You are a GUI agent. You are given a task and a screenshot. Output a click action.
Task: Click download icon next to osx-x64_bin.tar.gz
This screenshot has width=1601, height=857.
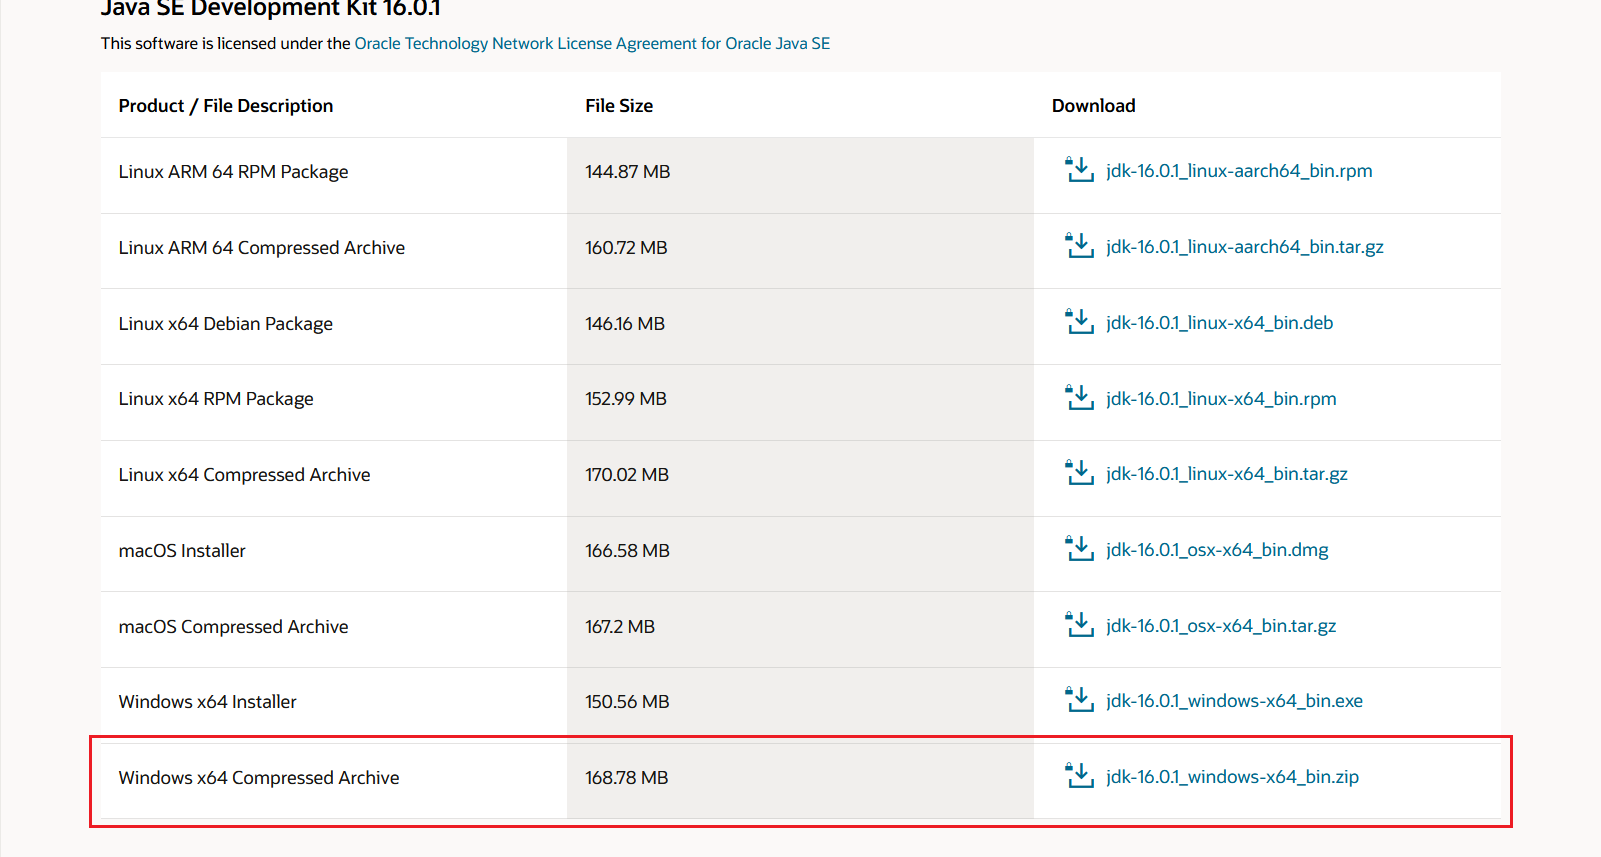pos(1079,625)
